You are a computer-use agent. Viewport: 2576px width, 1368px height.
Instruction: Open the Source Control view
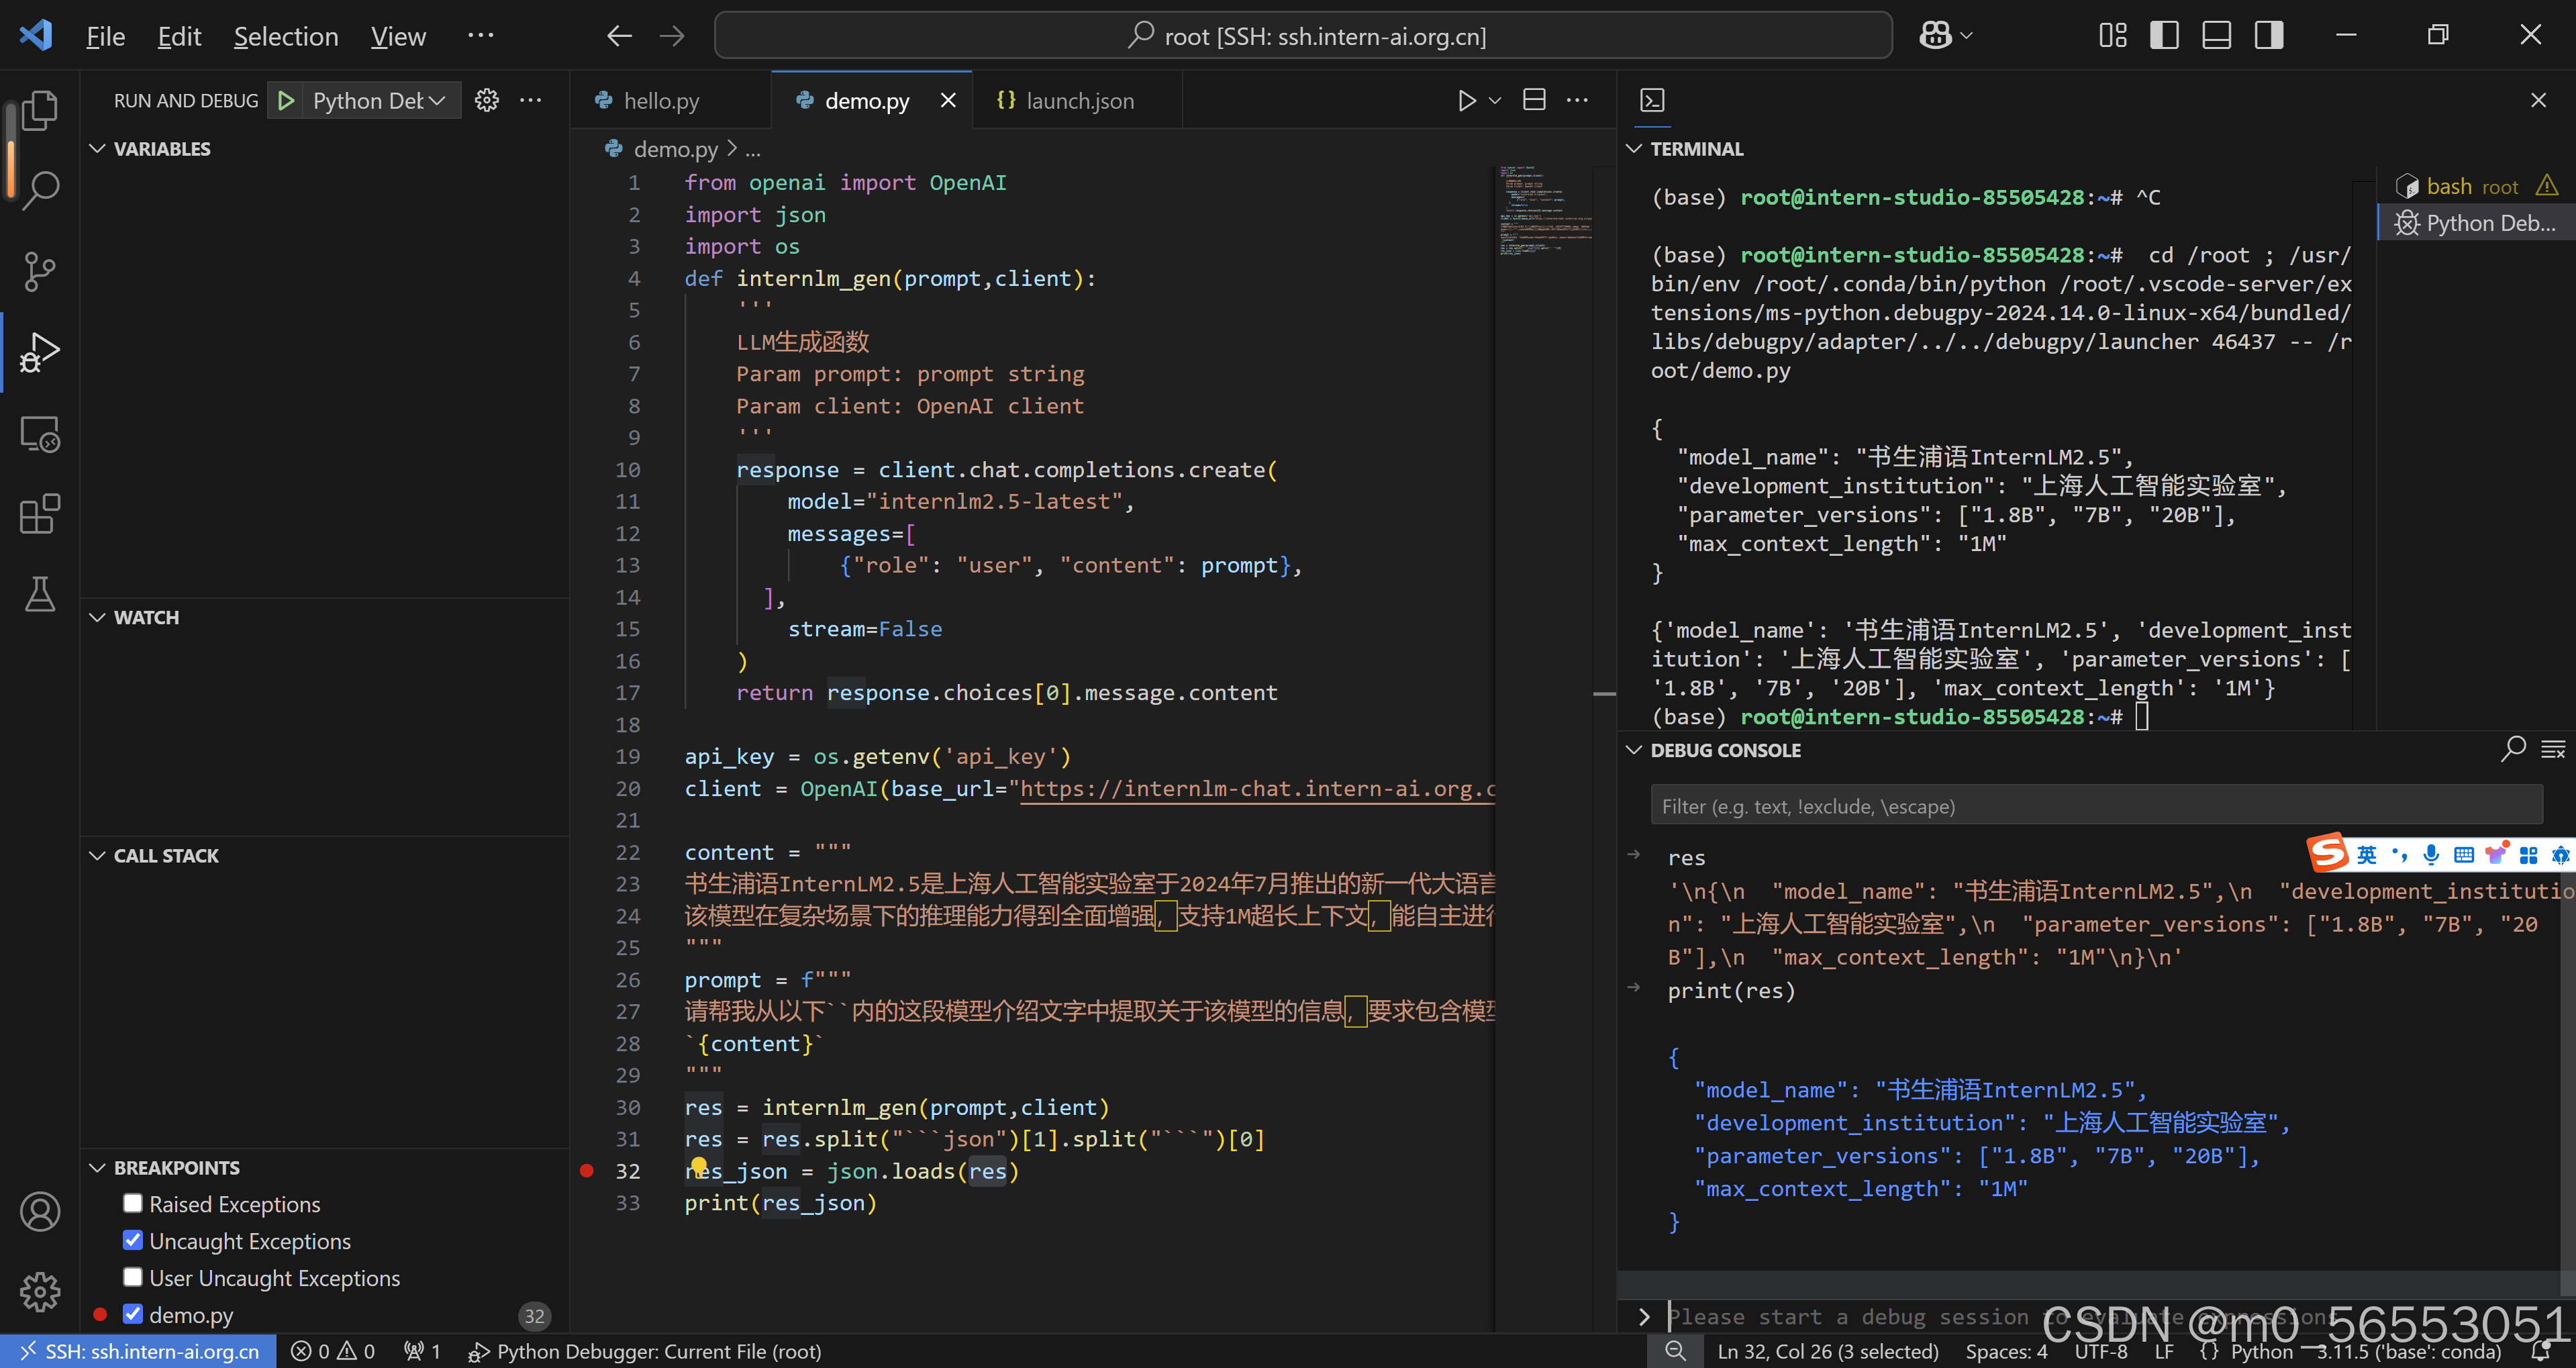click(39, 271)
